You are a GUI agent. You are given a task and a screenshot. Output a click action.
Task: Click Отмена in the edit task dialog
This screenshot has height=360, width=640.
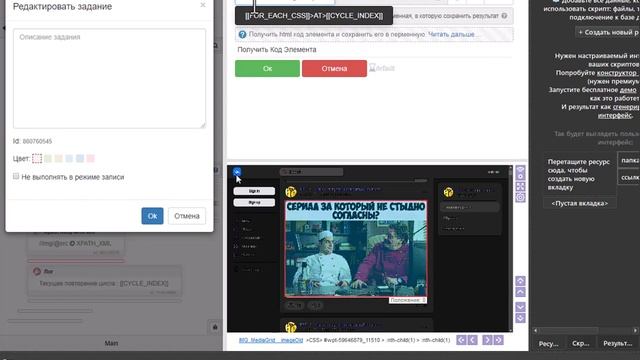[187, 216]
